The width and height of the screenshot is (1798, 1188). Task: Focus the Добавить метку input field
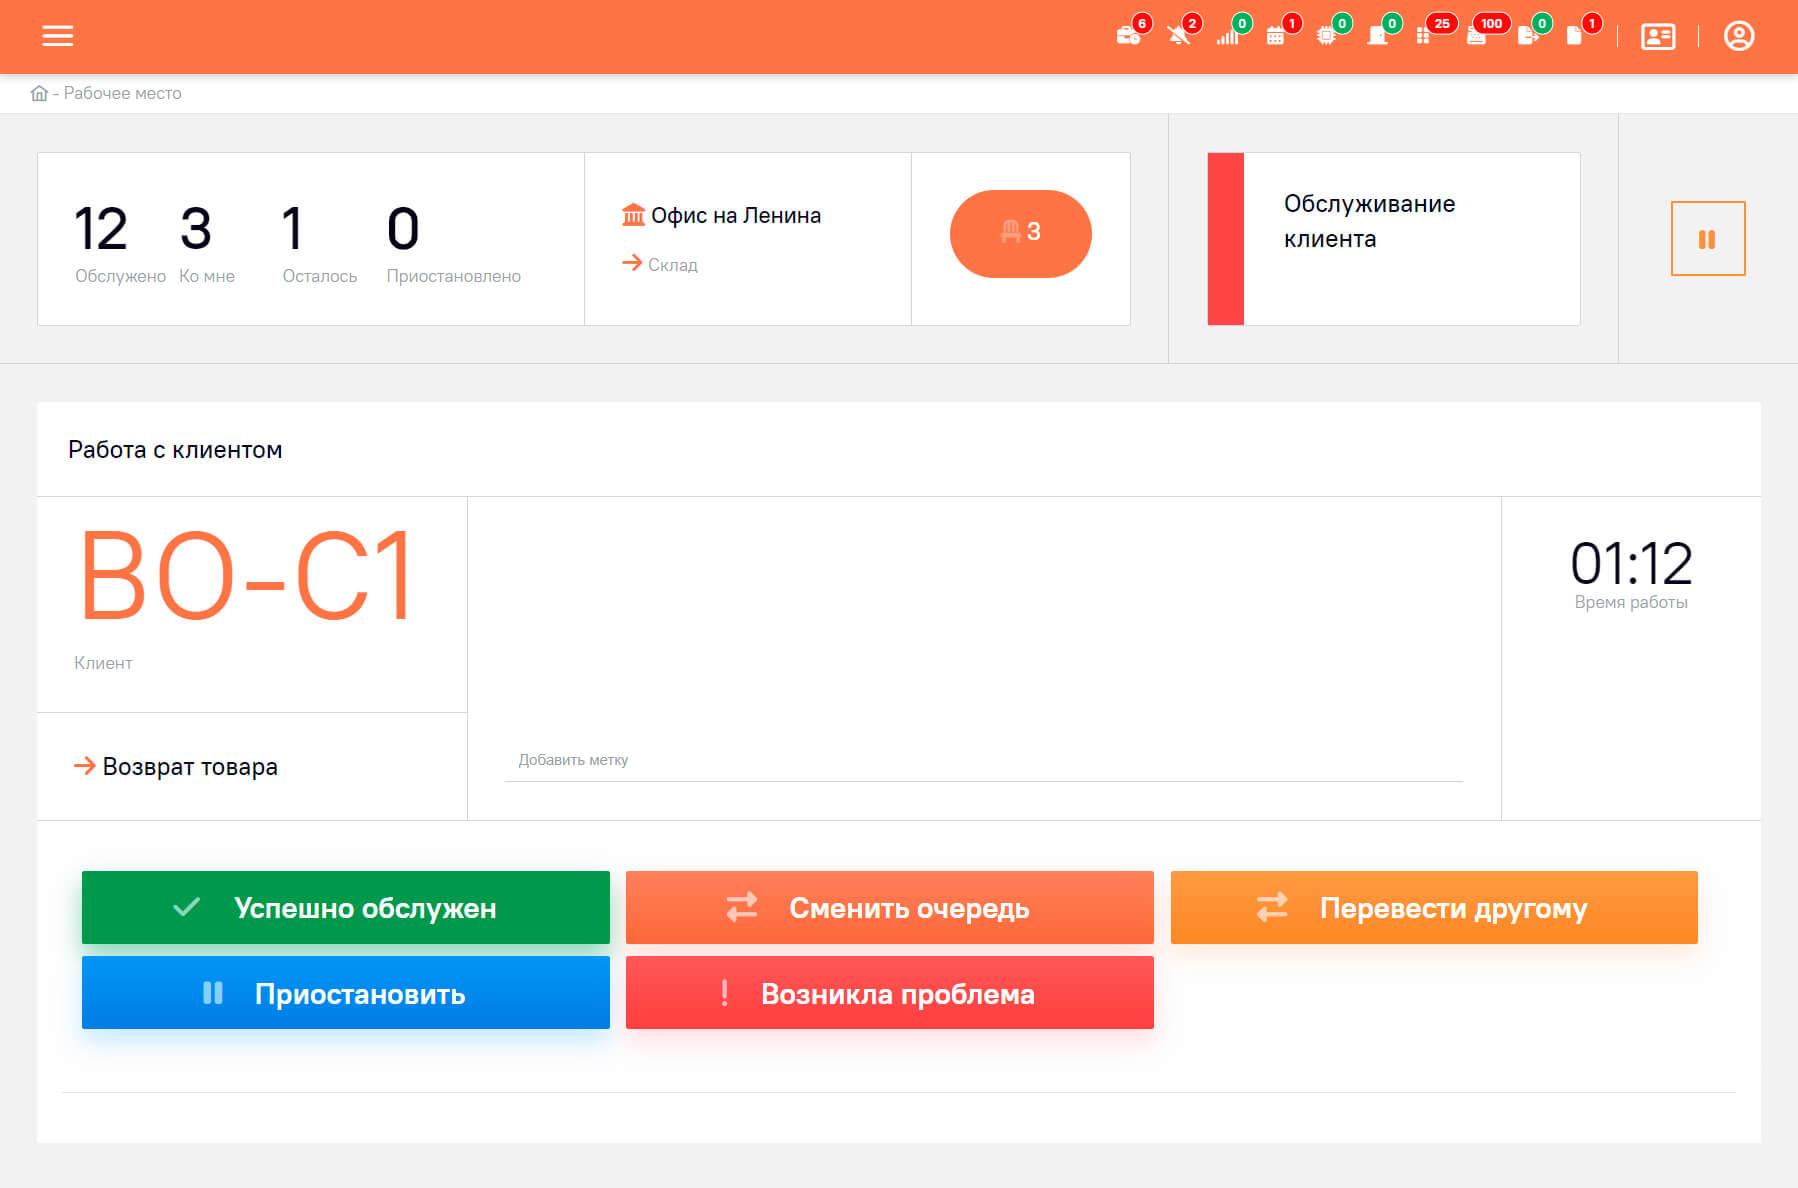(984, 760)
